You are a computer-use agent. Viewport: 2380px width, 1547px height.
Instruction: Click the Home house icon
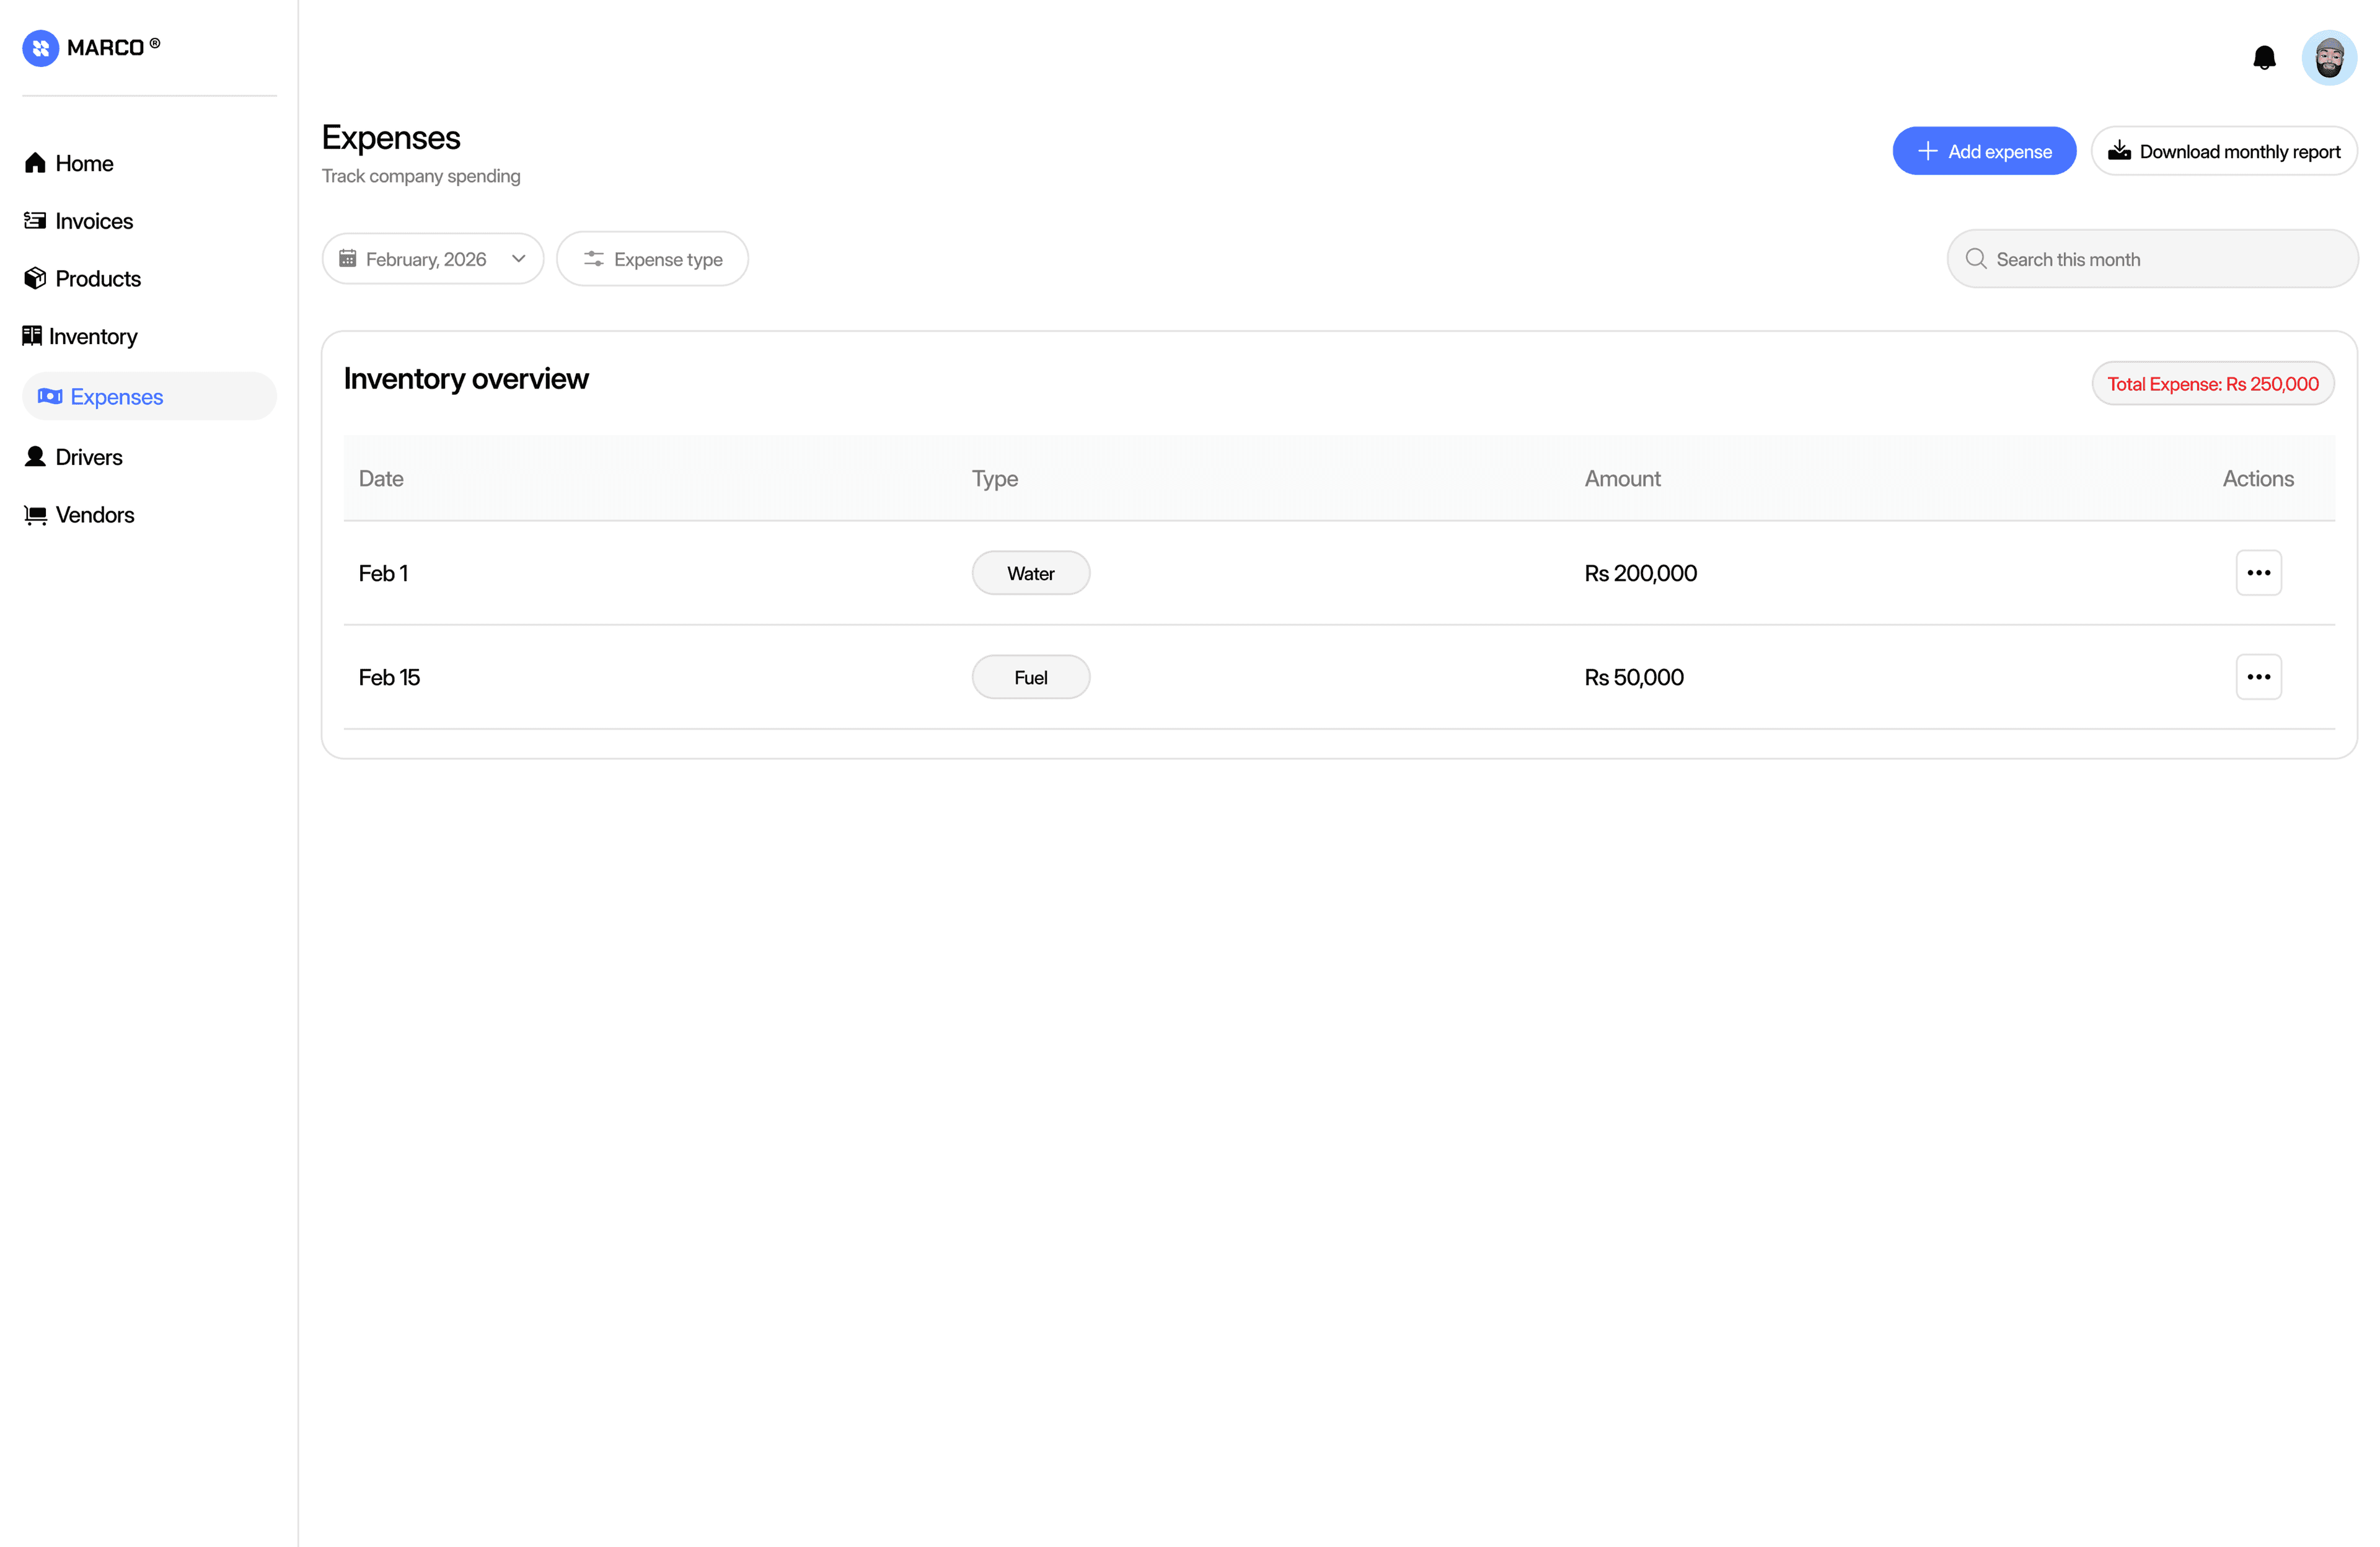(x=36, y=163)
